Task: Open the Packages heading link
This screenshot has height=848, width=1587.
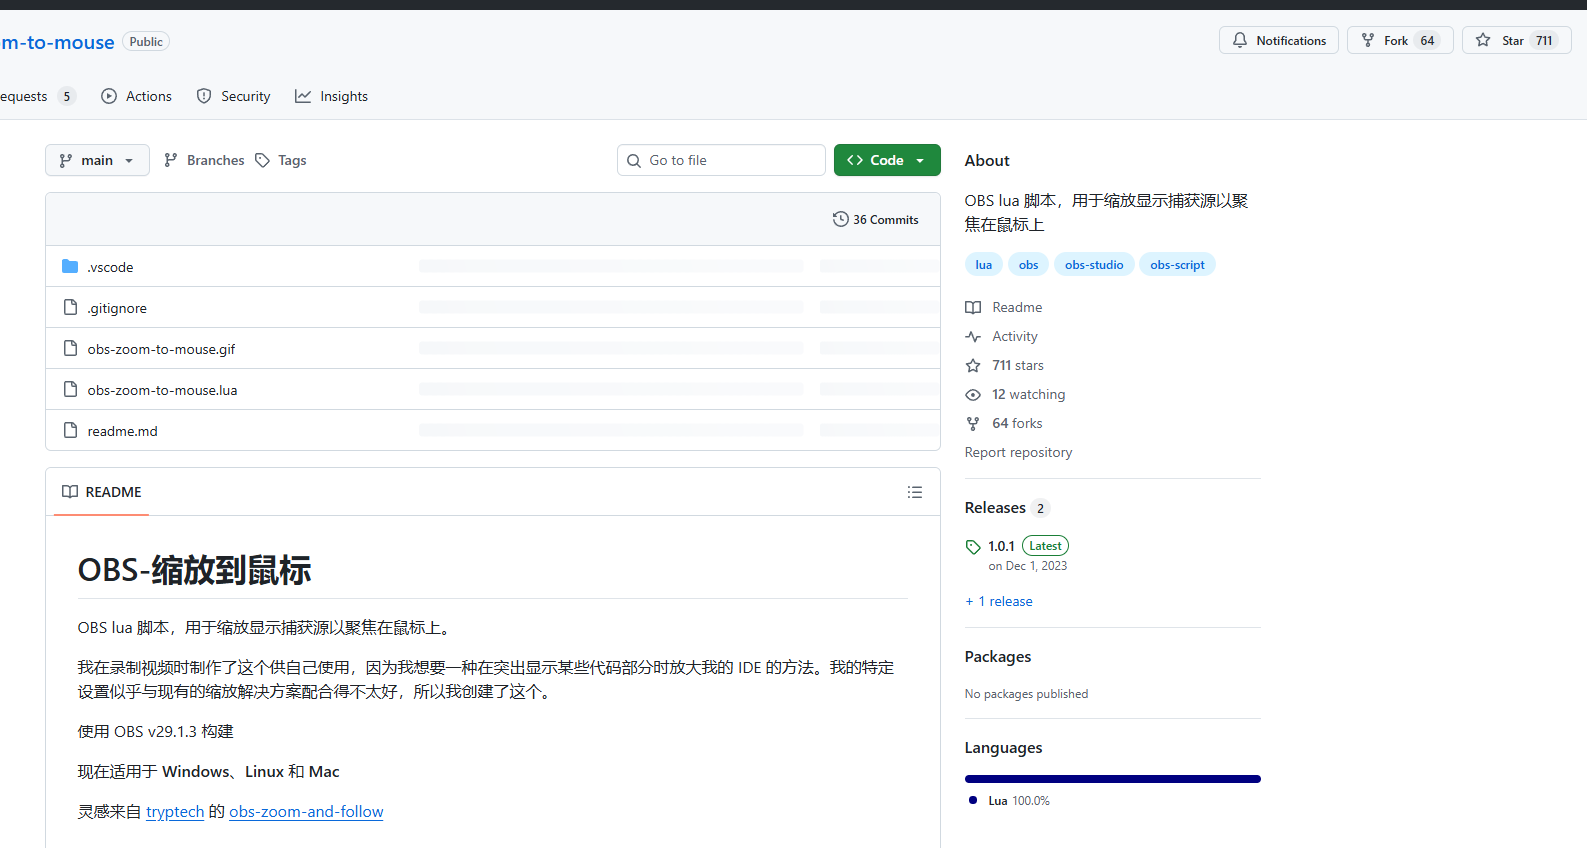Action: pyautogui.click(x=998, y=656)
